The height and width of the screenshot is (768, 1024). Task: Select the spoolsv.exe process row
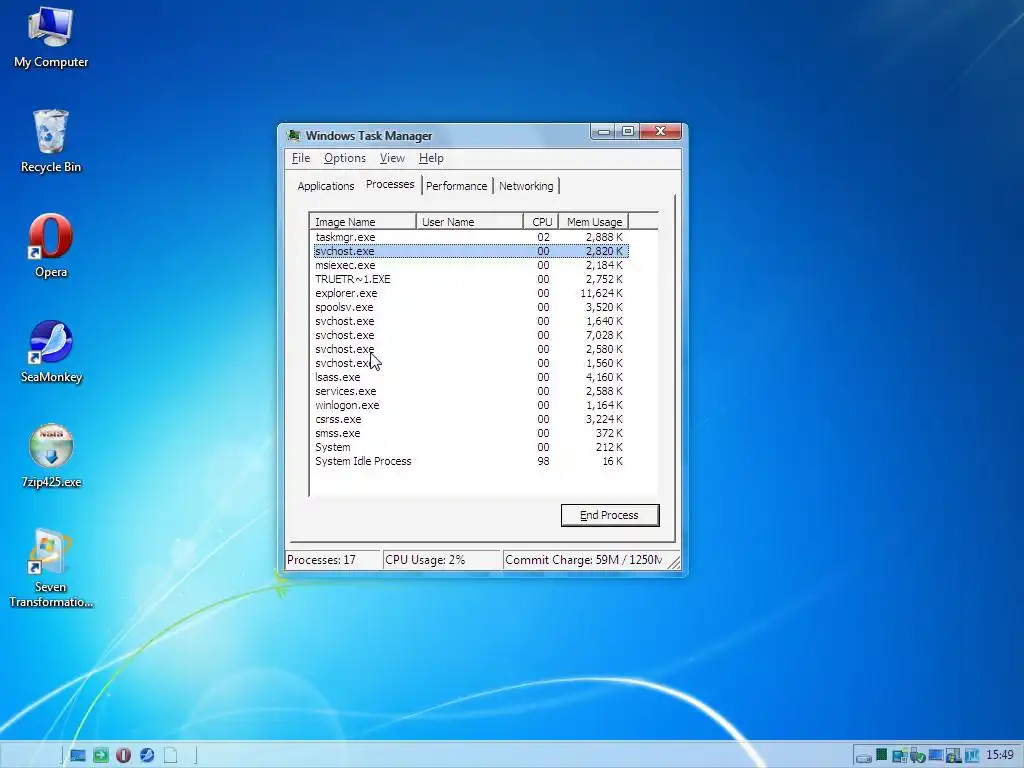click(x=470, y=307)
